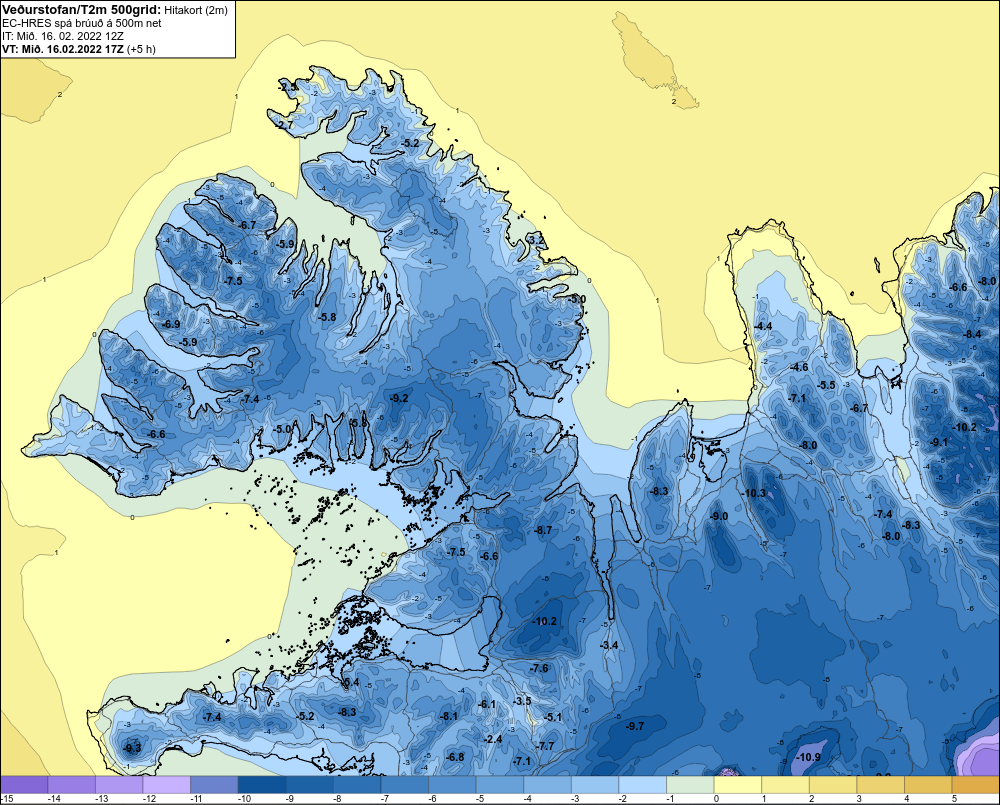Choose the legend color between -6 and -5
The width and height of the screenshot is (1000, 805).
click(452, 785)
